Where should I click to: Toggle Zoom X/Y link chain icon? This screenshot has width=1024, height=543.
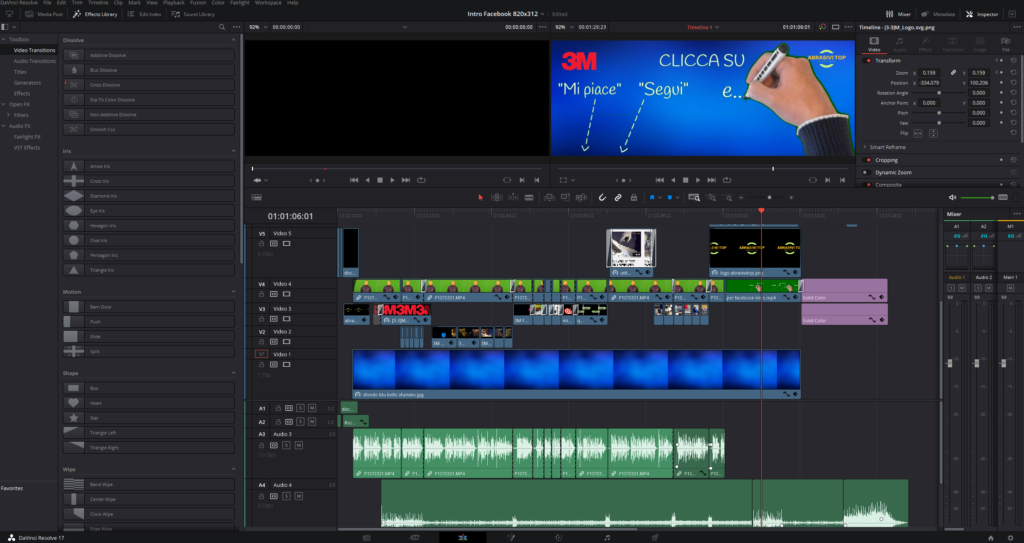tap(953, 73)
